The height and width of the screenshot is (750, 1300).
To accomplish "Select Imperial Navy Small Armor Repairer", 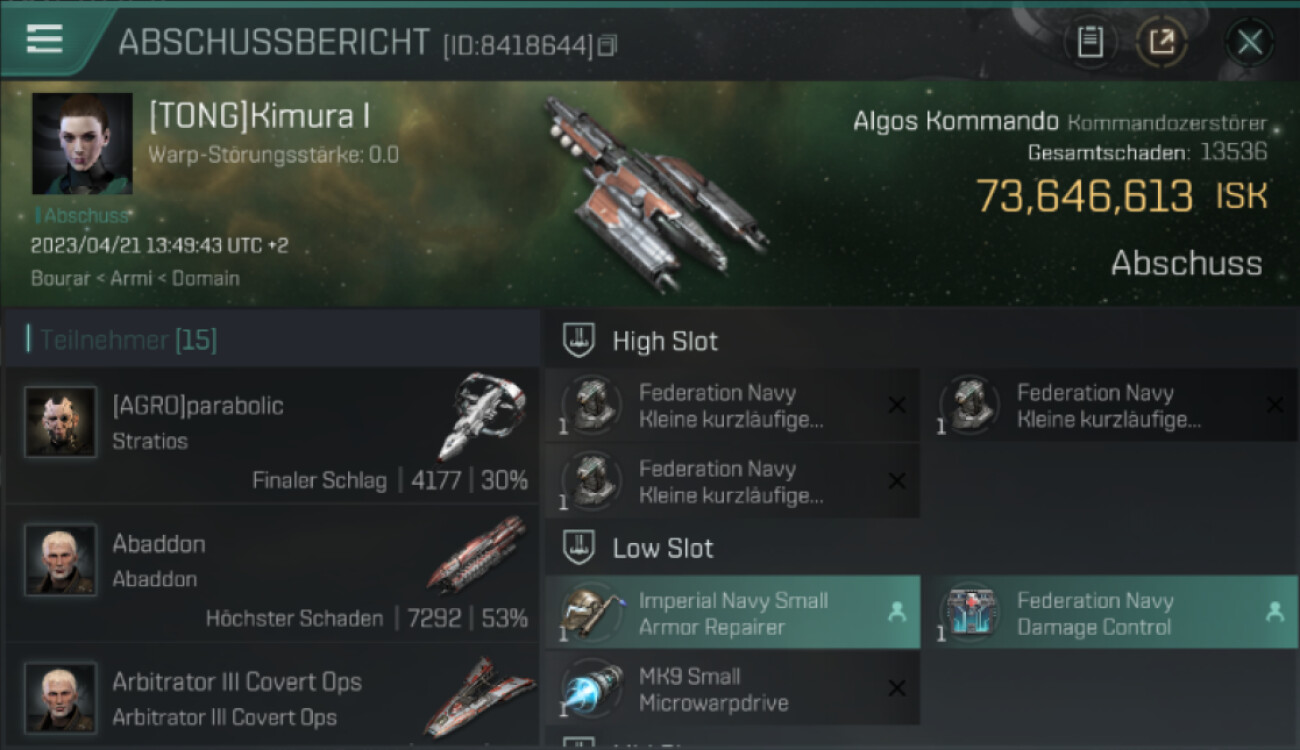I will pyautogui.click(x=733, y=613).
